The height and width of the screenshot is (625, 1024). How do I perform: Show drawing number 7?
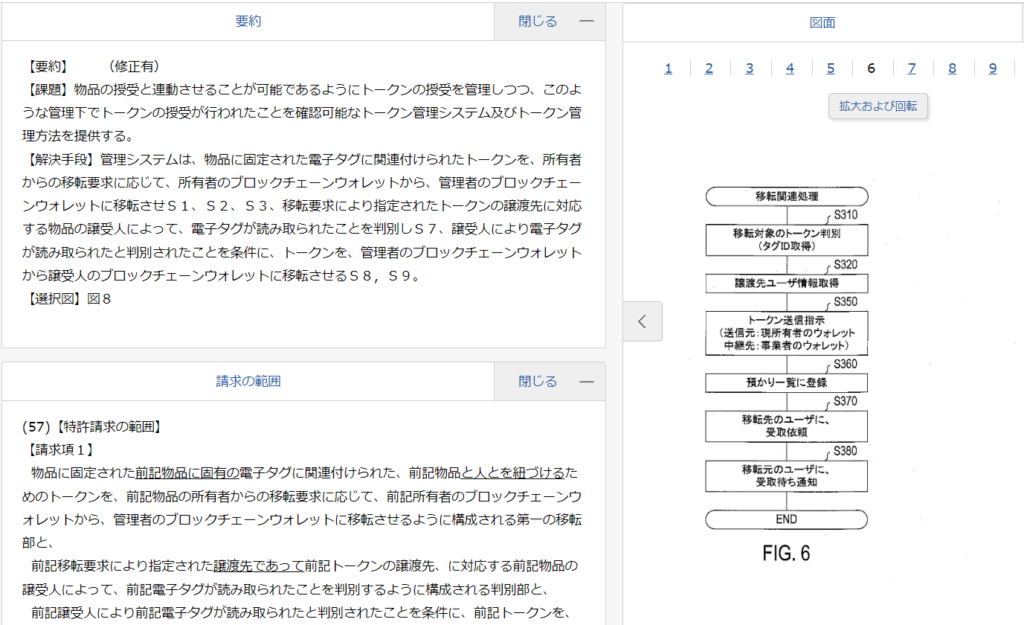(912, 69)
